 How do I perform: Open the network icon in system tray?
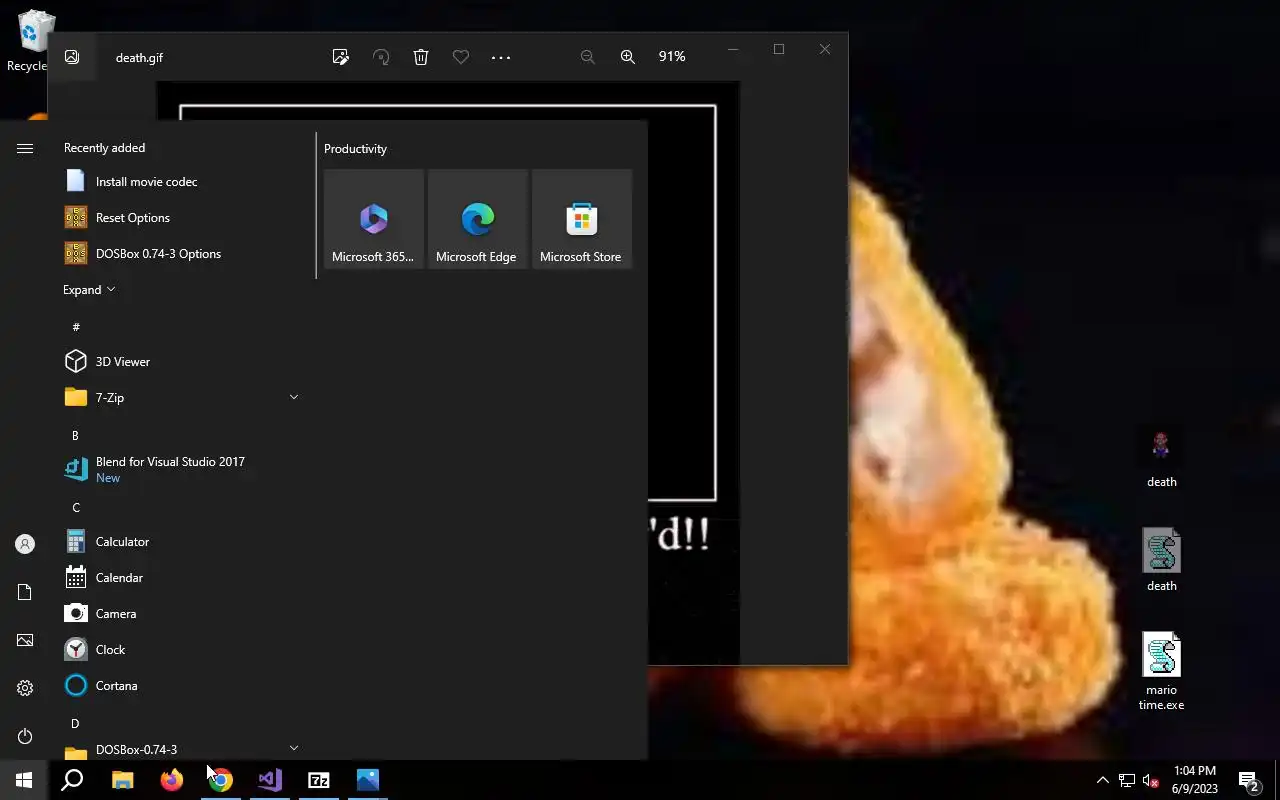tap(1127, 780)
